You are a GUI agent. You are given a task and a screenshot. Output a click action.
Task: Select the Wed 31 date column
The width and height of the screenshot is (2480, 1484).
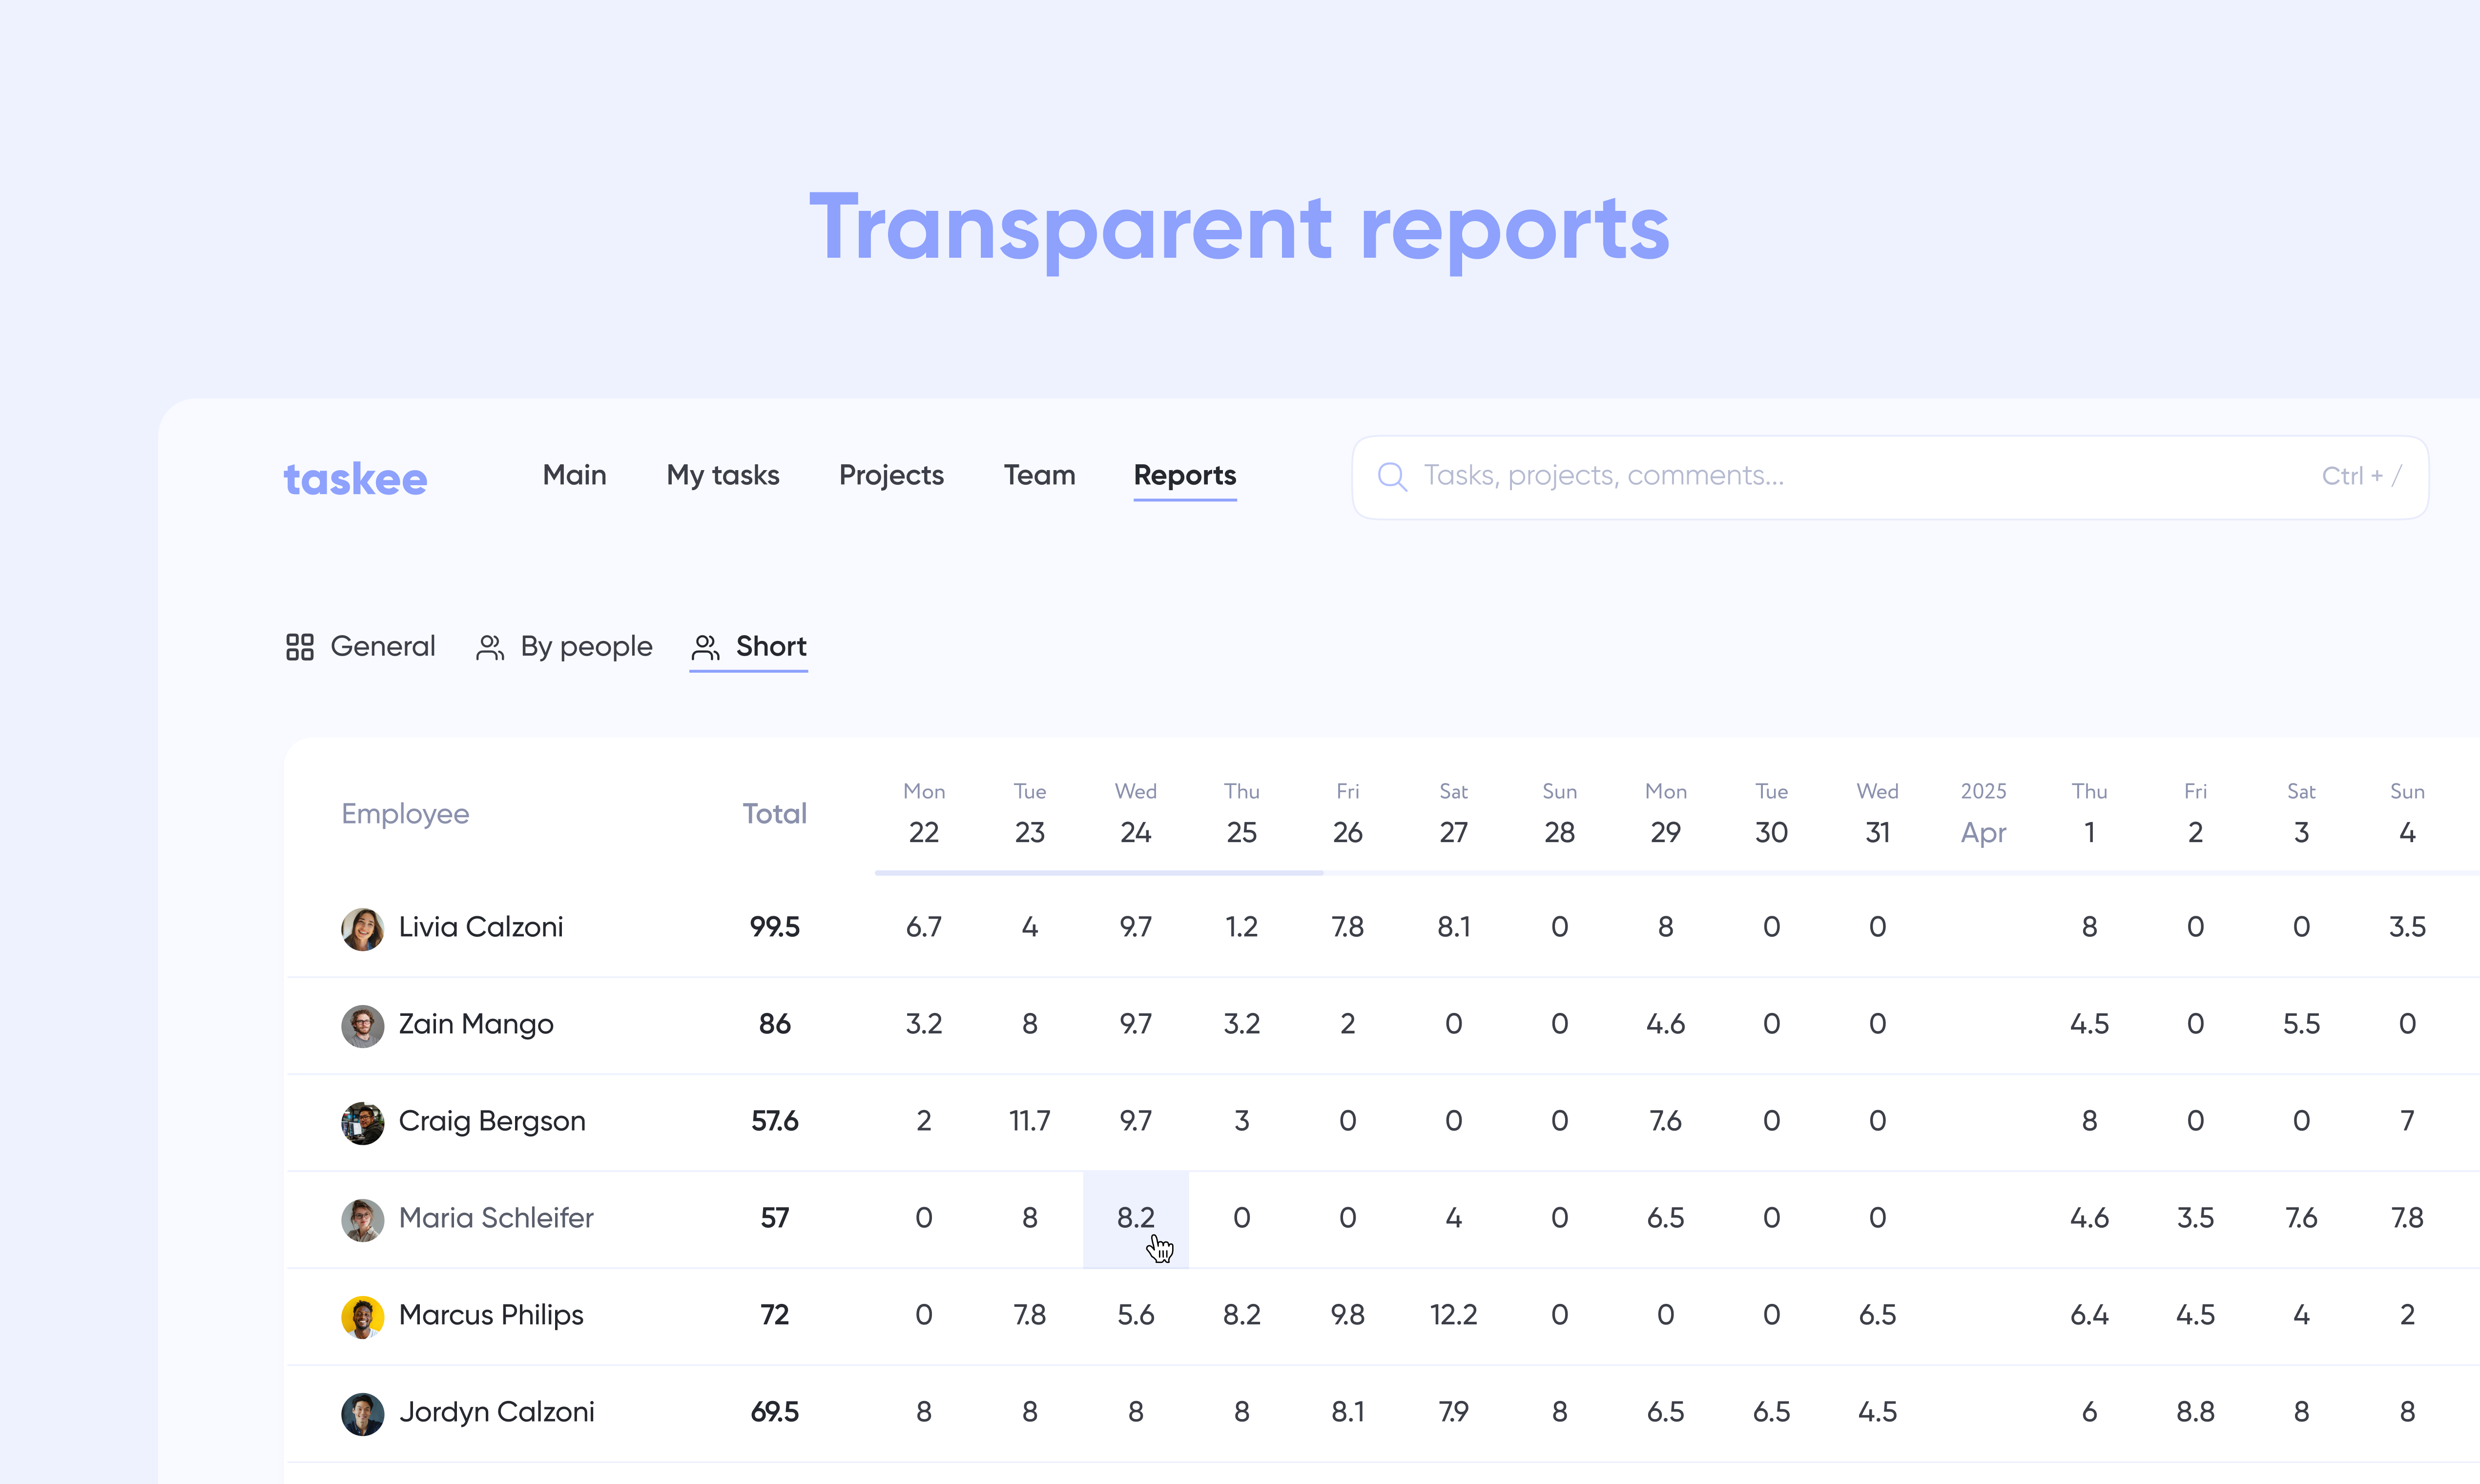pos(1878,814)
